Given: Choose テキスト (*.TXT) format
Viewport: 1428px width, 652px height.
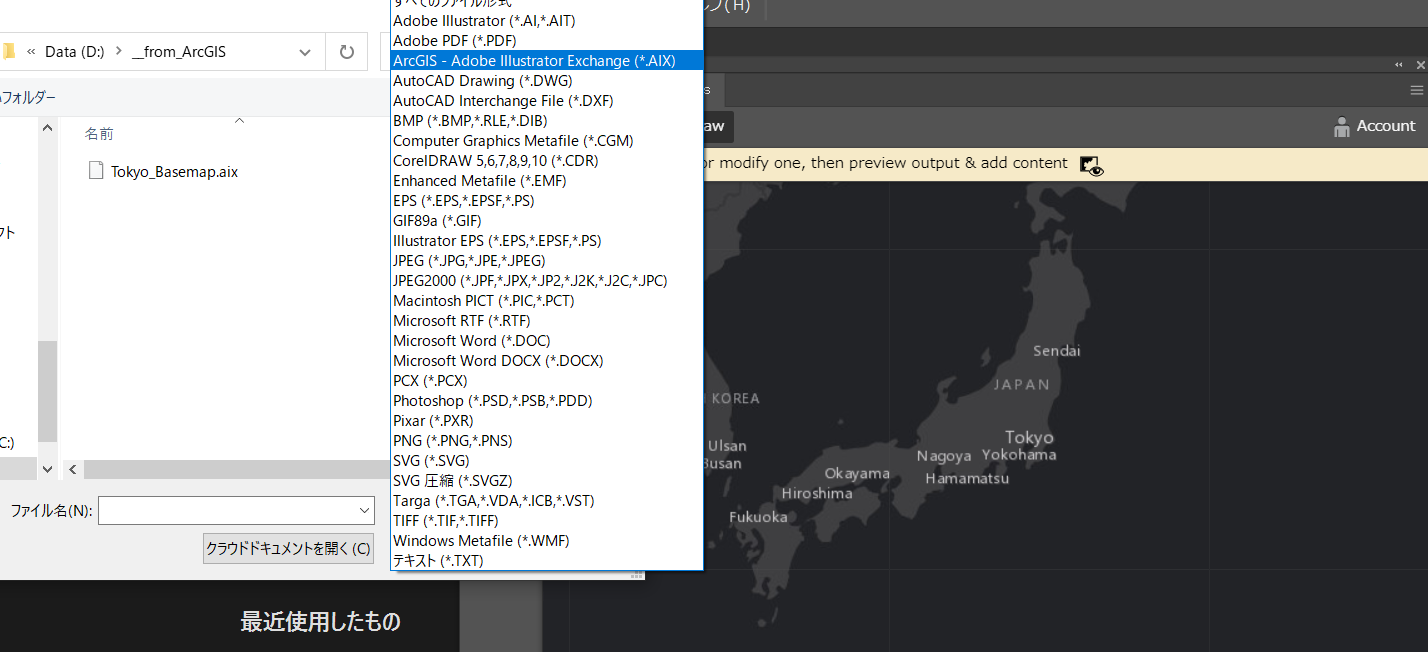Looking at the screenshot, I should coord(547,560).
